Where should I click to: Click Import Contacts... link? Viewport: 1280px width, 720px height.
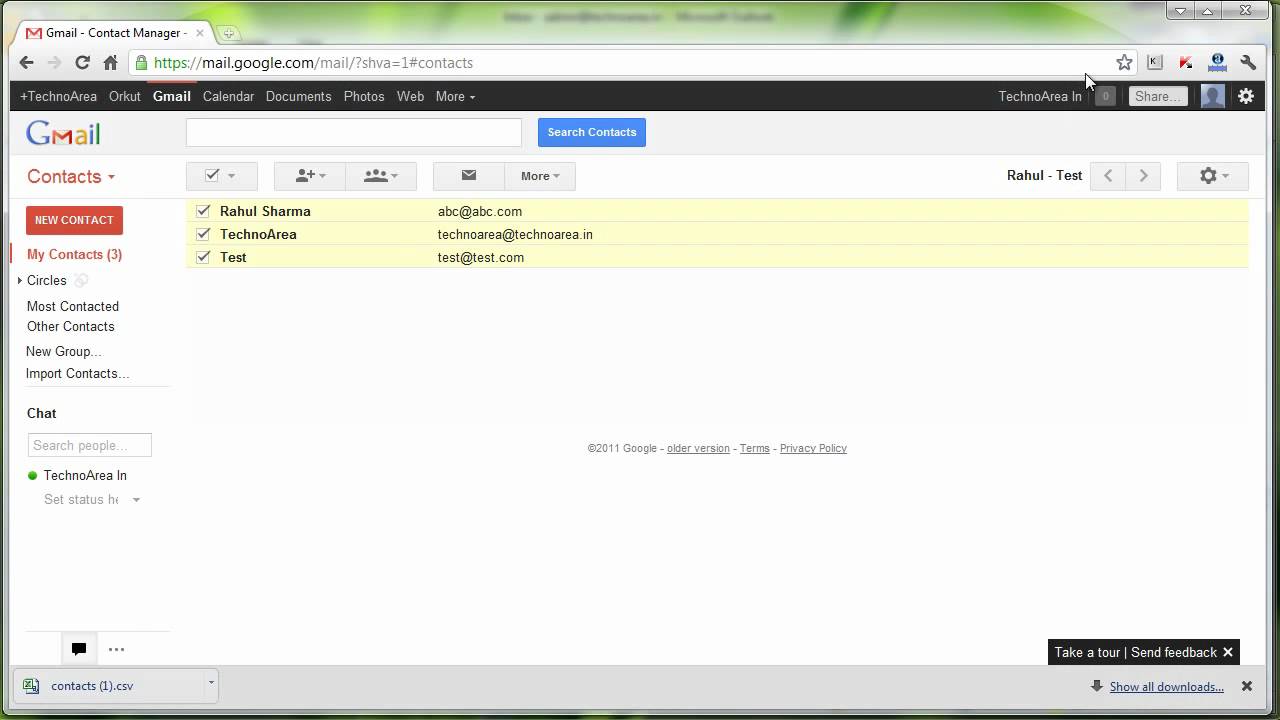78,373
